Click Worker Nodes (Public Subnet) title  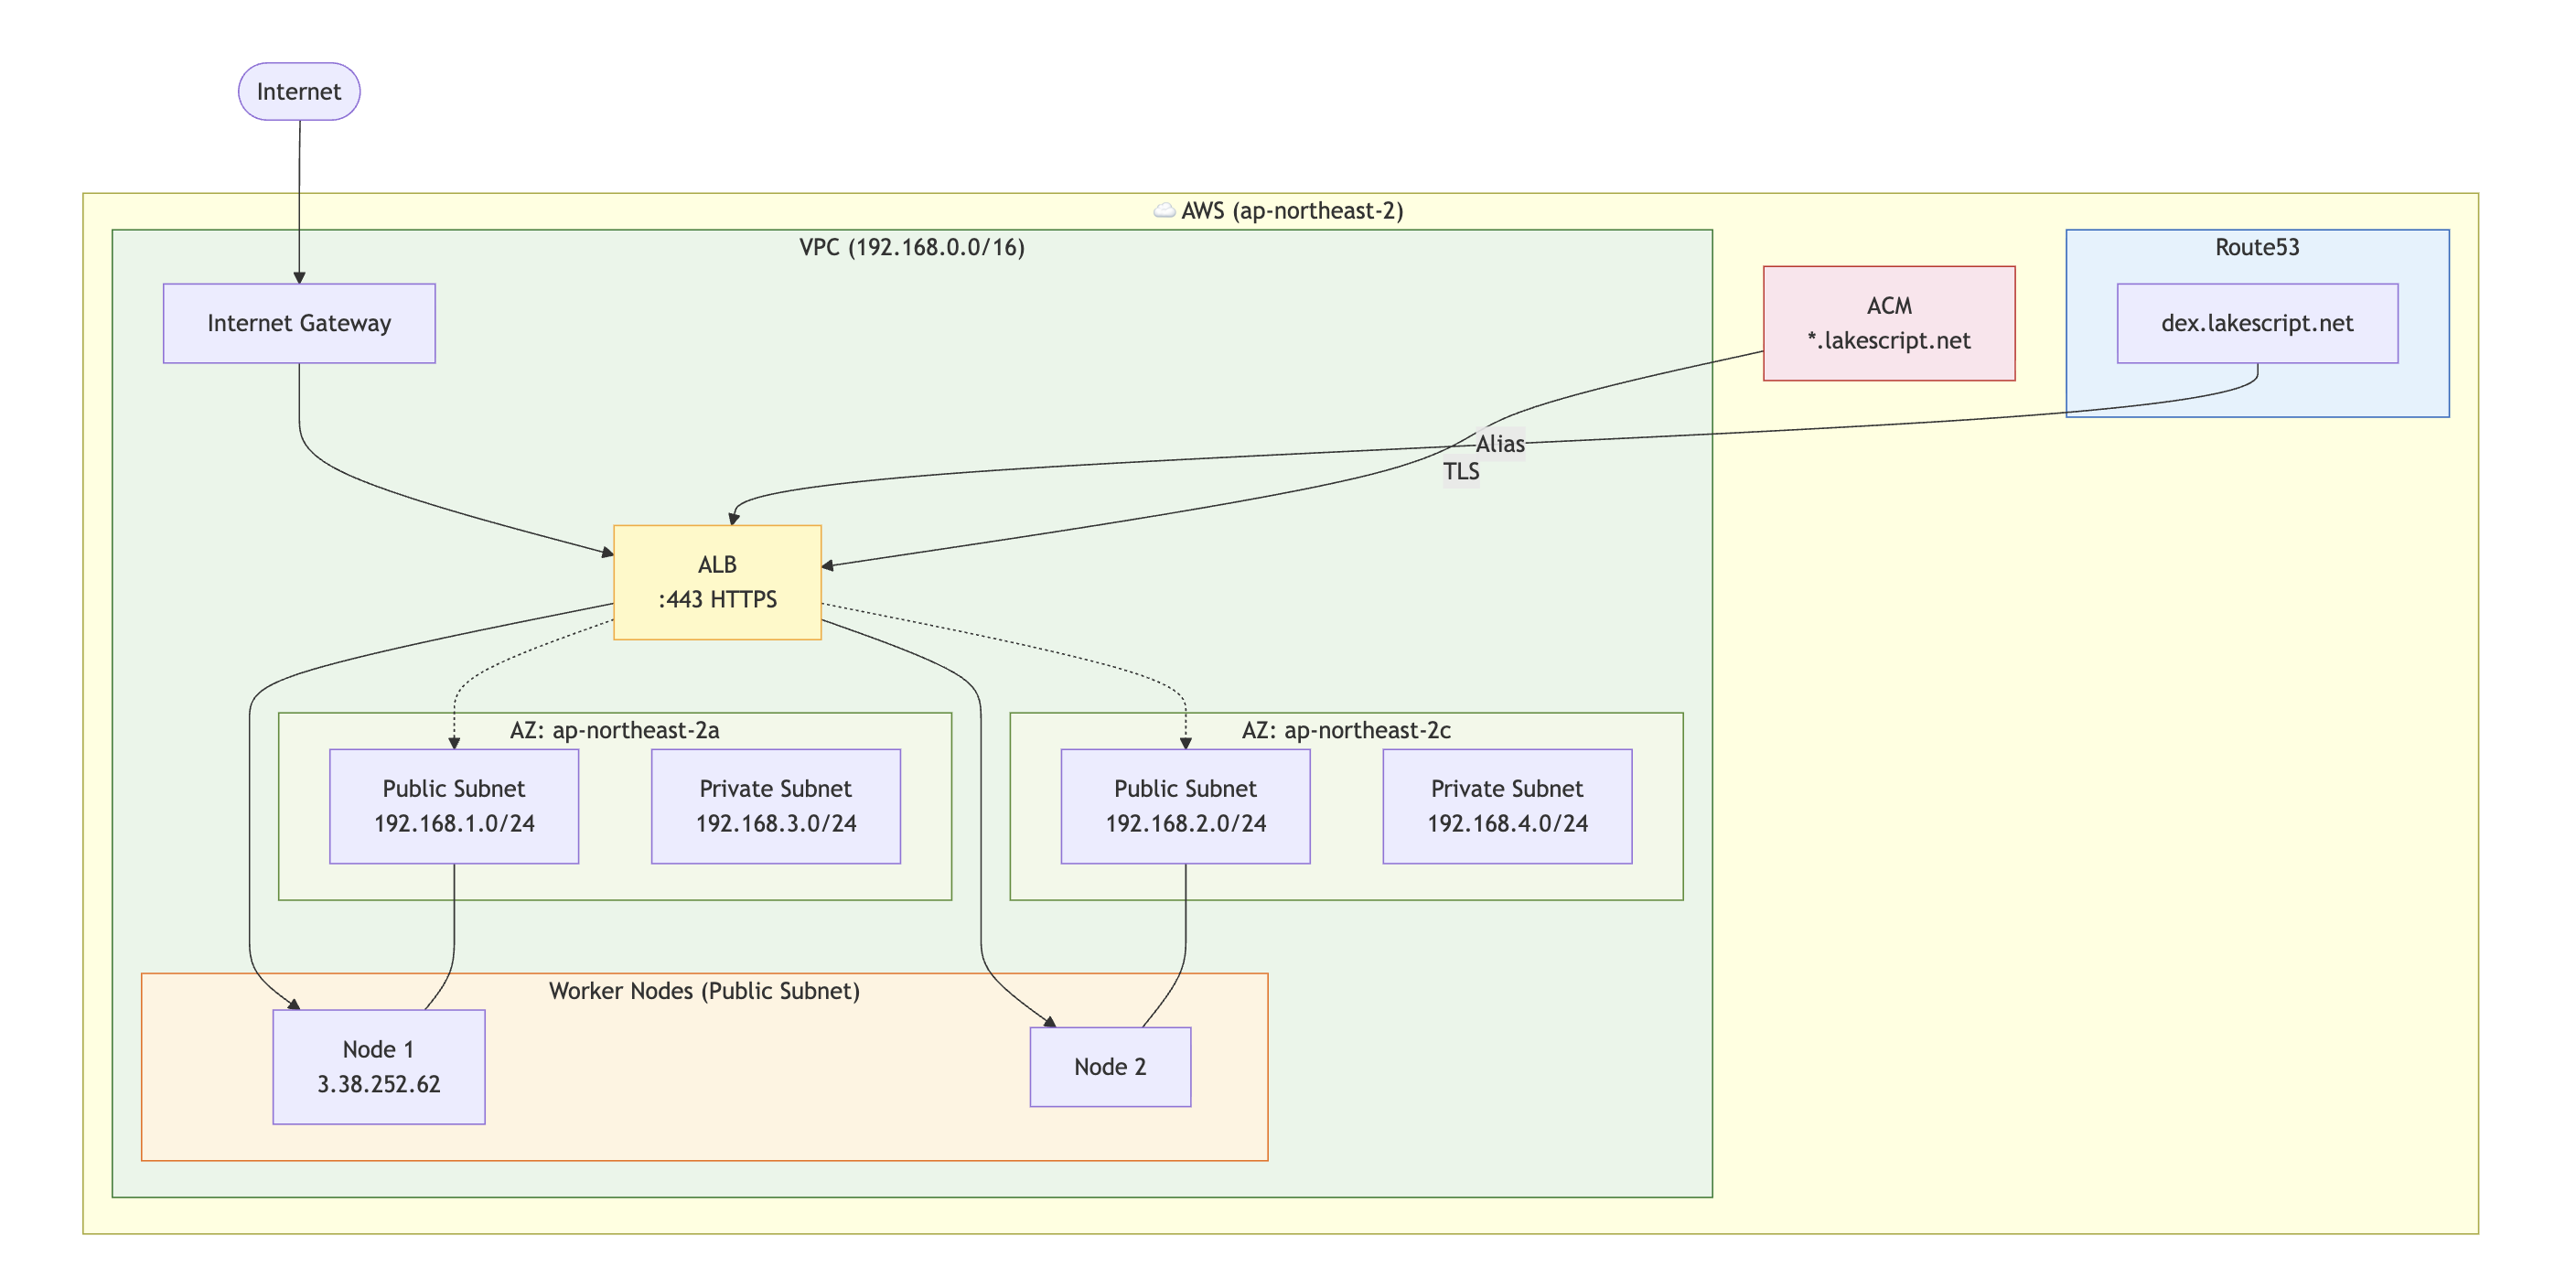tap(704, 991)
